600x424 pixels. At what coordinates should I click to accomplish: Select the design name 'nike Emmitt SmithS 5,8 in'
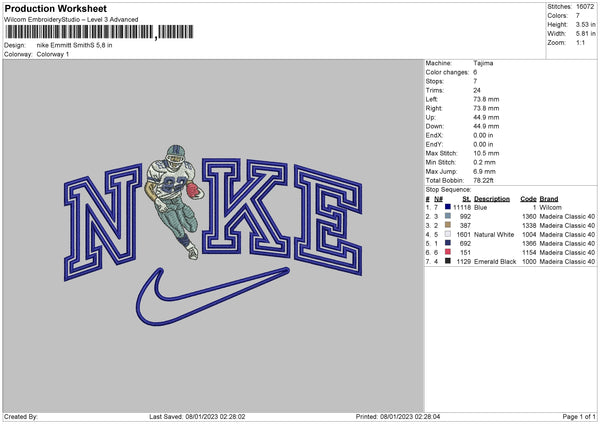(75, 45)
